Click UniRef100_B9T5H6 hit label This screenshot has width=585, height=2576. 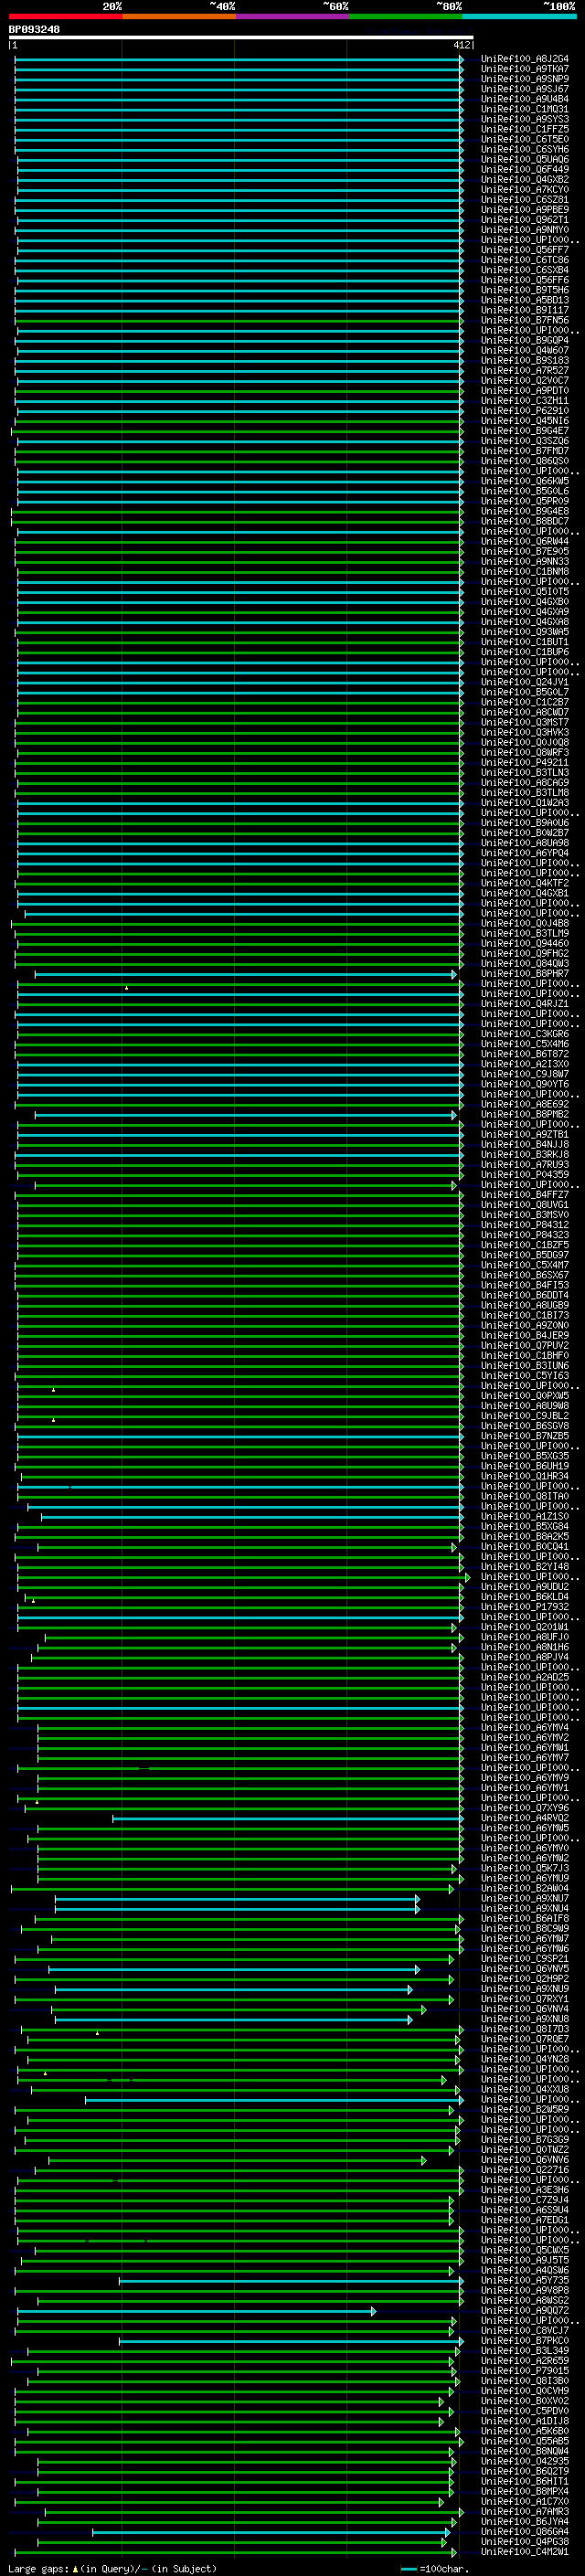tap(524, 290)
